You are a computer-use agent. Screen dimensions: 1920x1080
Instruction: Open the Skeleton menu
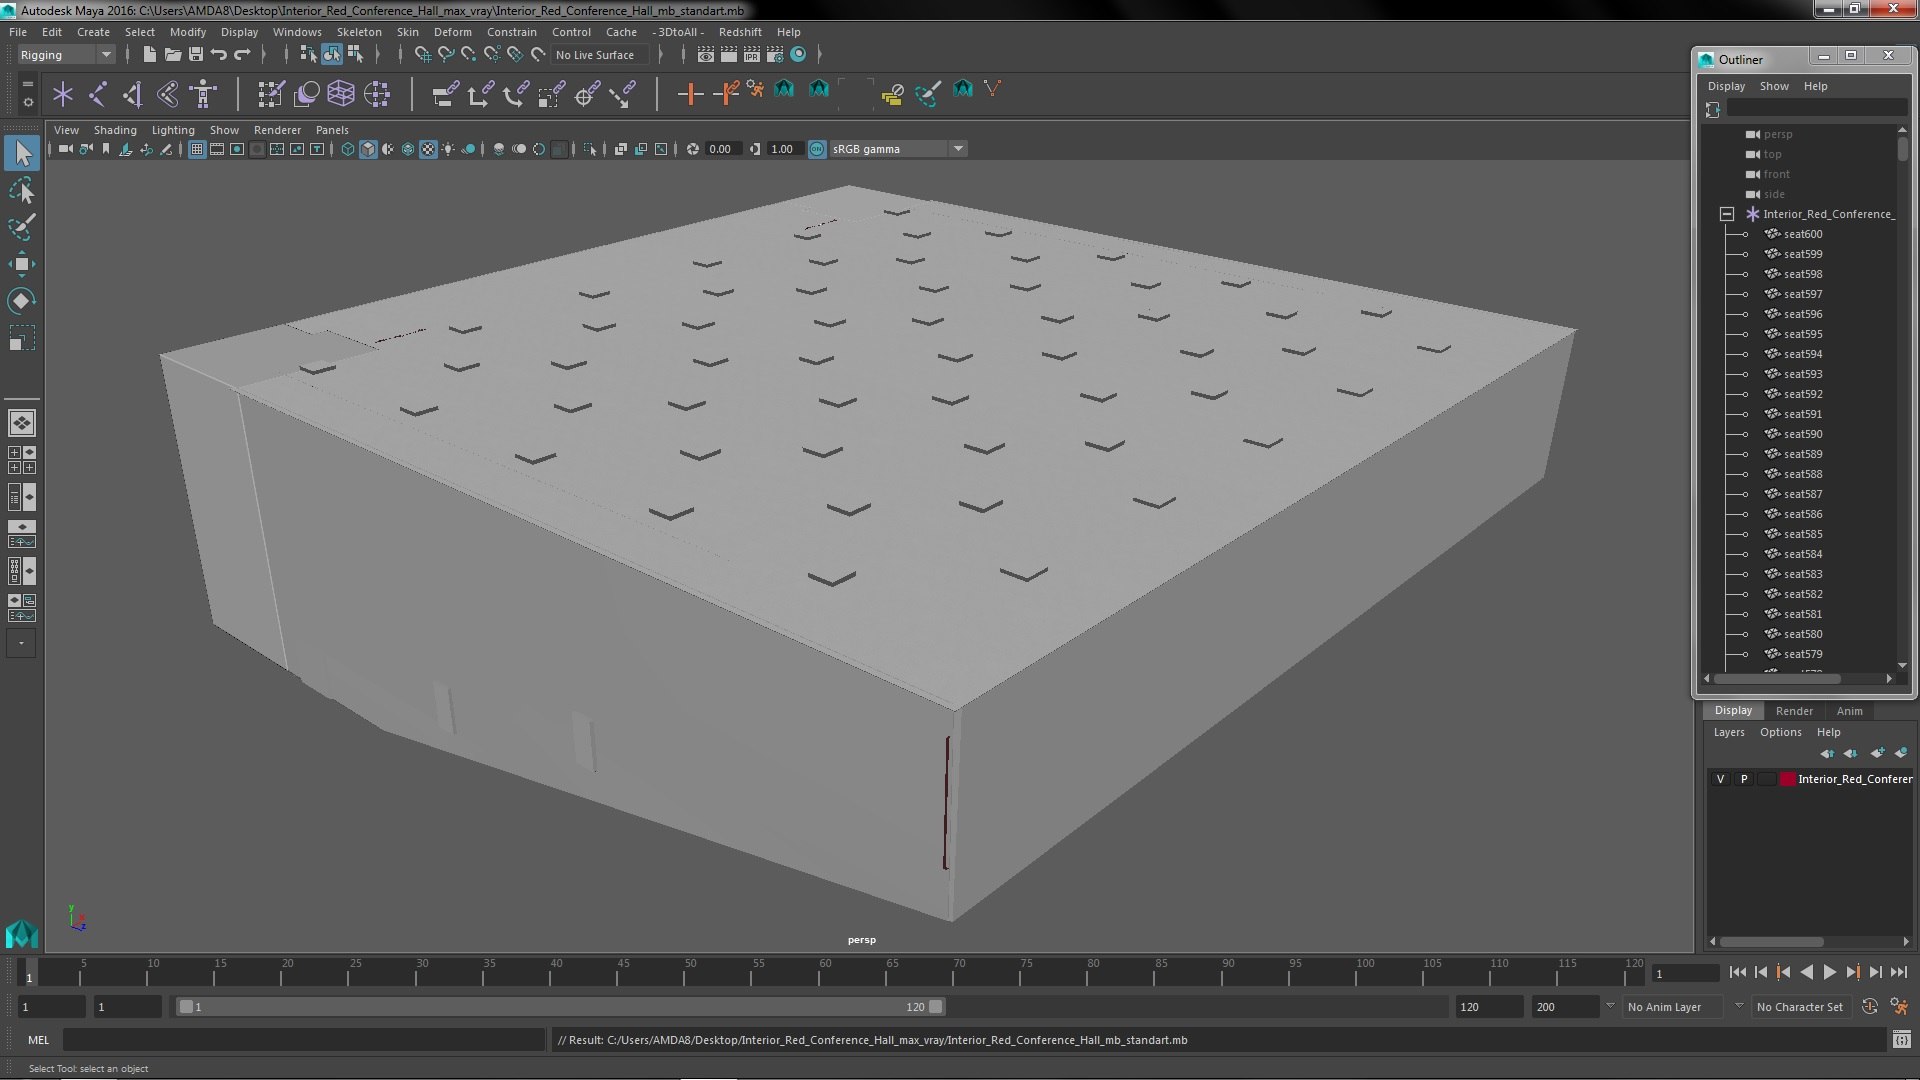pos(358,32)
